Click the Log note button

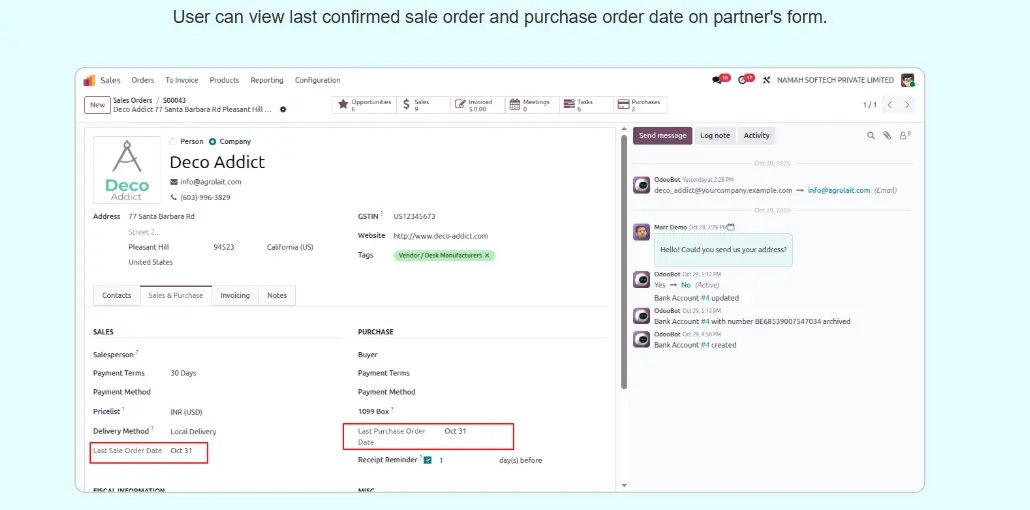click(x=714, y=135)
